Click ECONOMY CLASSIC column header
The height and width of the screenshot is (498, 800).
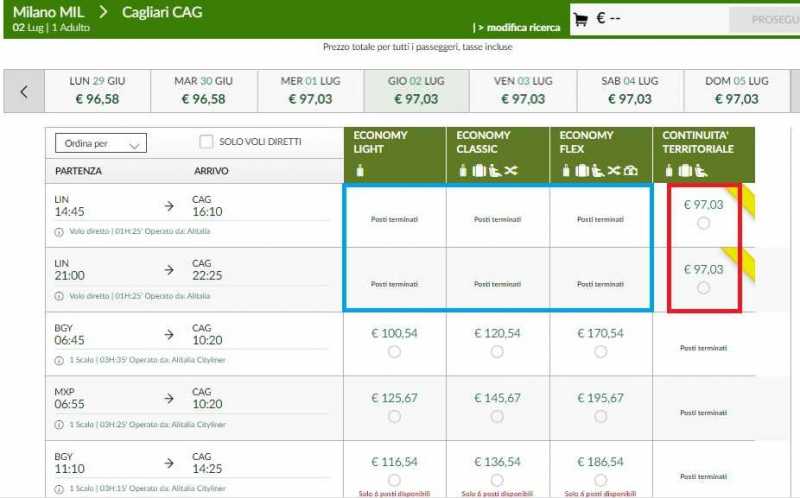pyautogui.click(x=497, y=155)
